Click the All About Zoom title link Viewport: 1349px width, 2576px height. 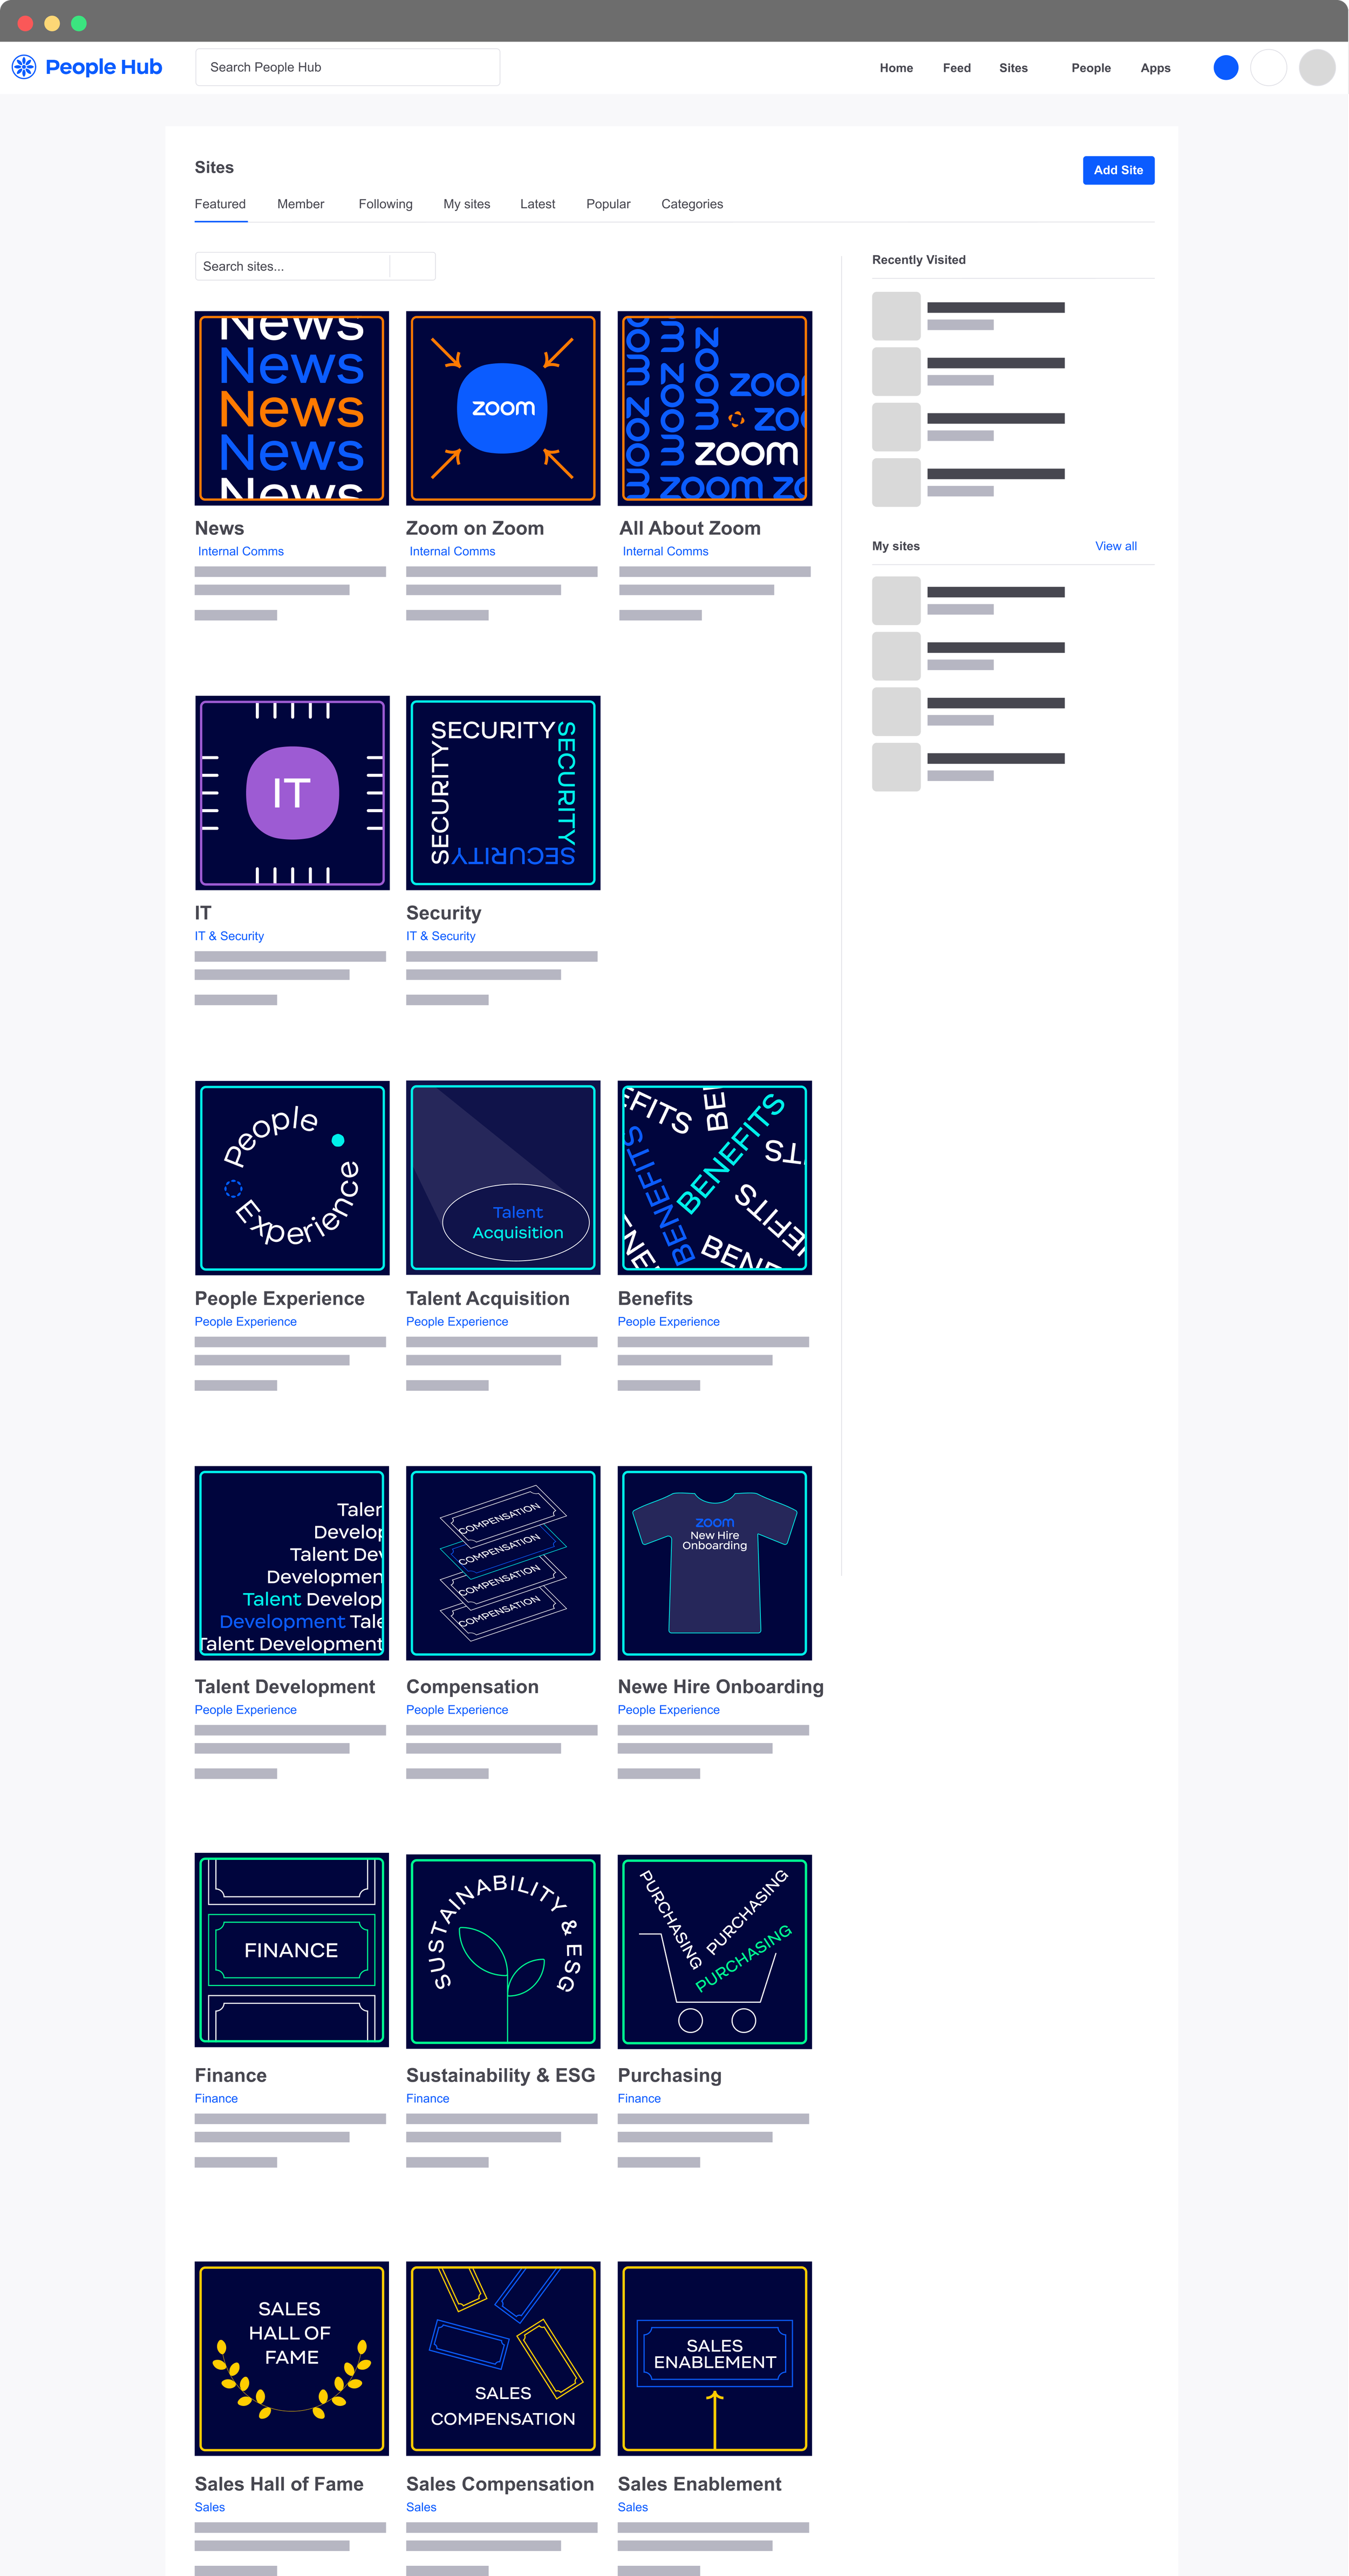690,528
